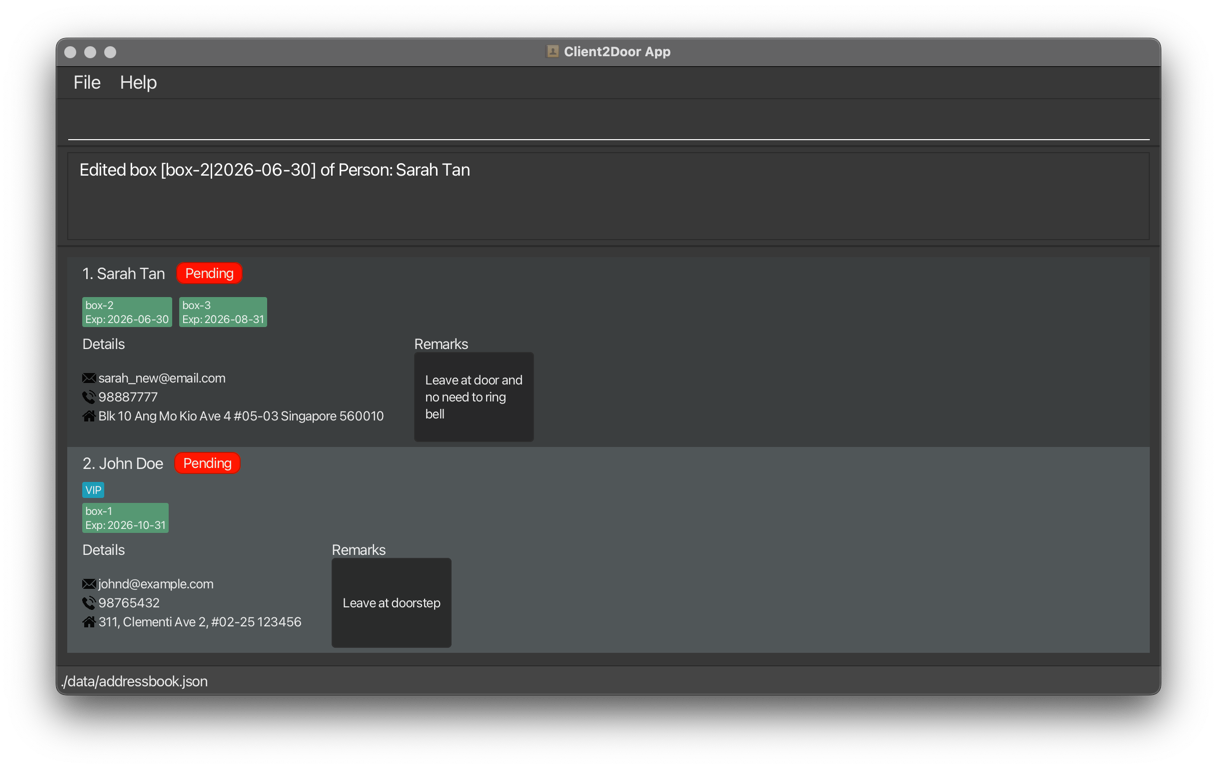Click Sarah Tan's Pending status badge
The height and width of the screenshot is (769, 1217).
pyautogui.click(x=209, y=274)
